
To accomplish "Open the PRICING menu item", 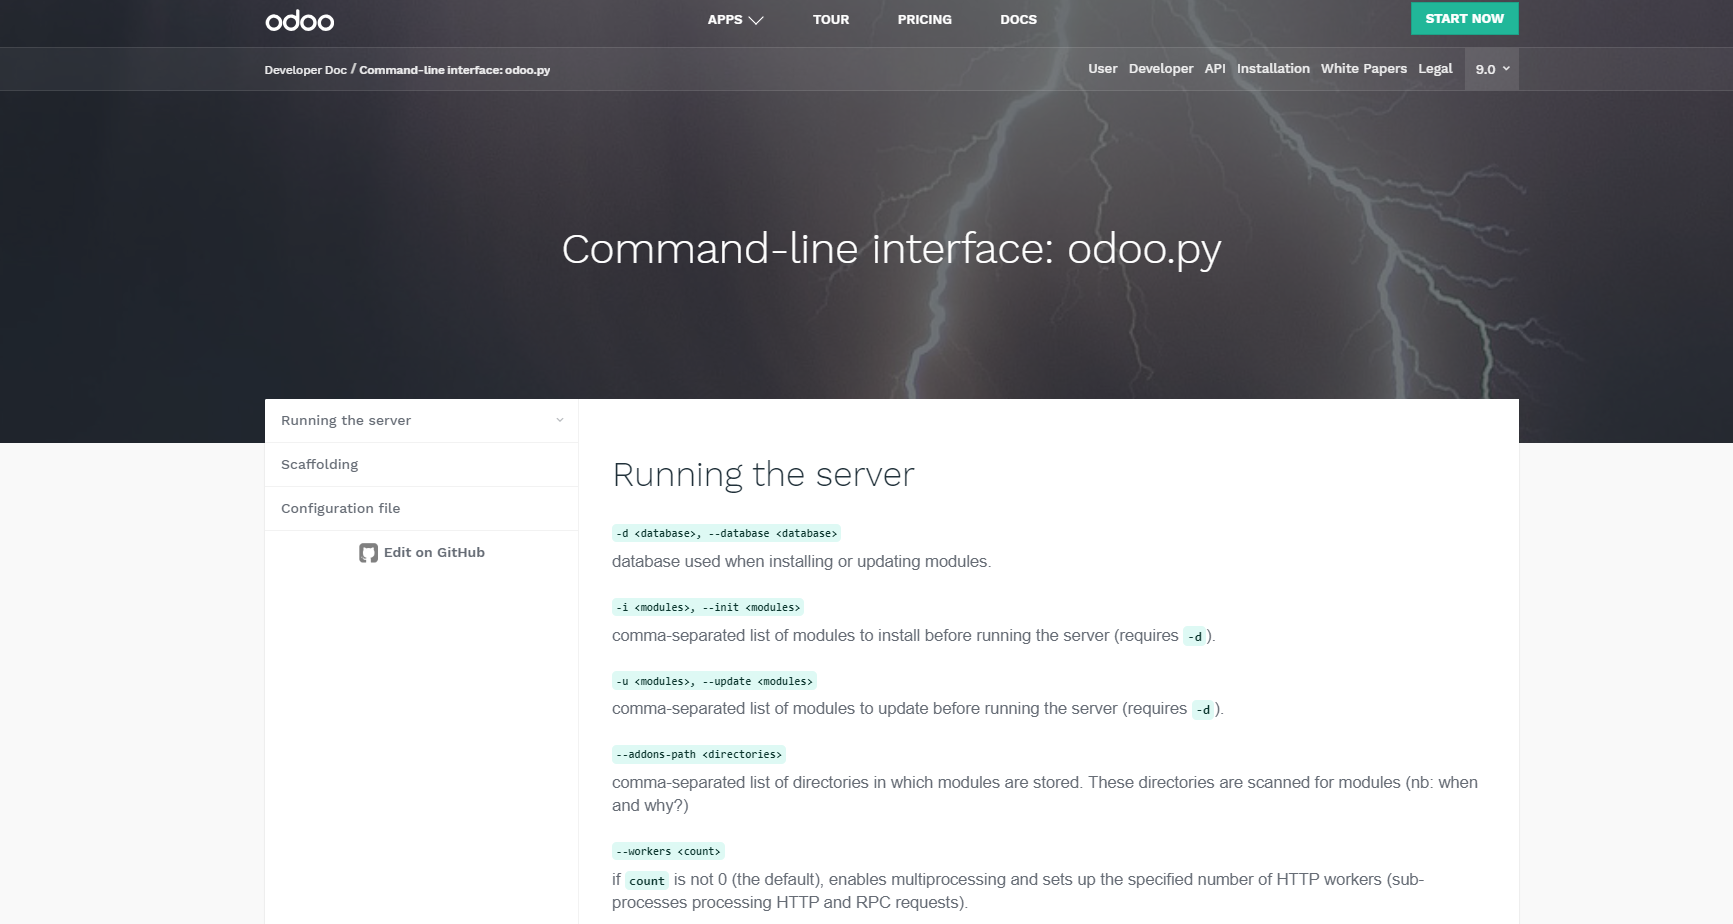I will tap(924, 20).
